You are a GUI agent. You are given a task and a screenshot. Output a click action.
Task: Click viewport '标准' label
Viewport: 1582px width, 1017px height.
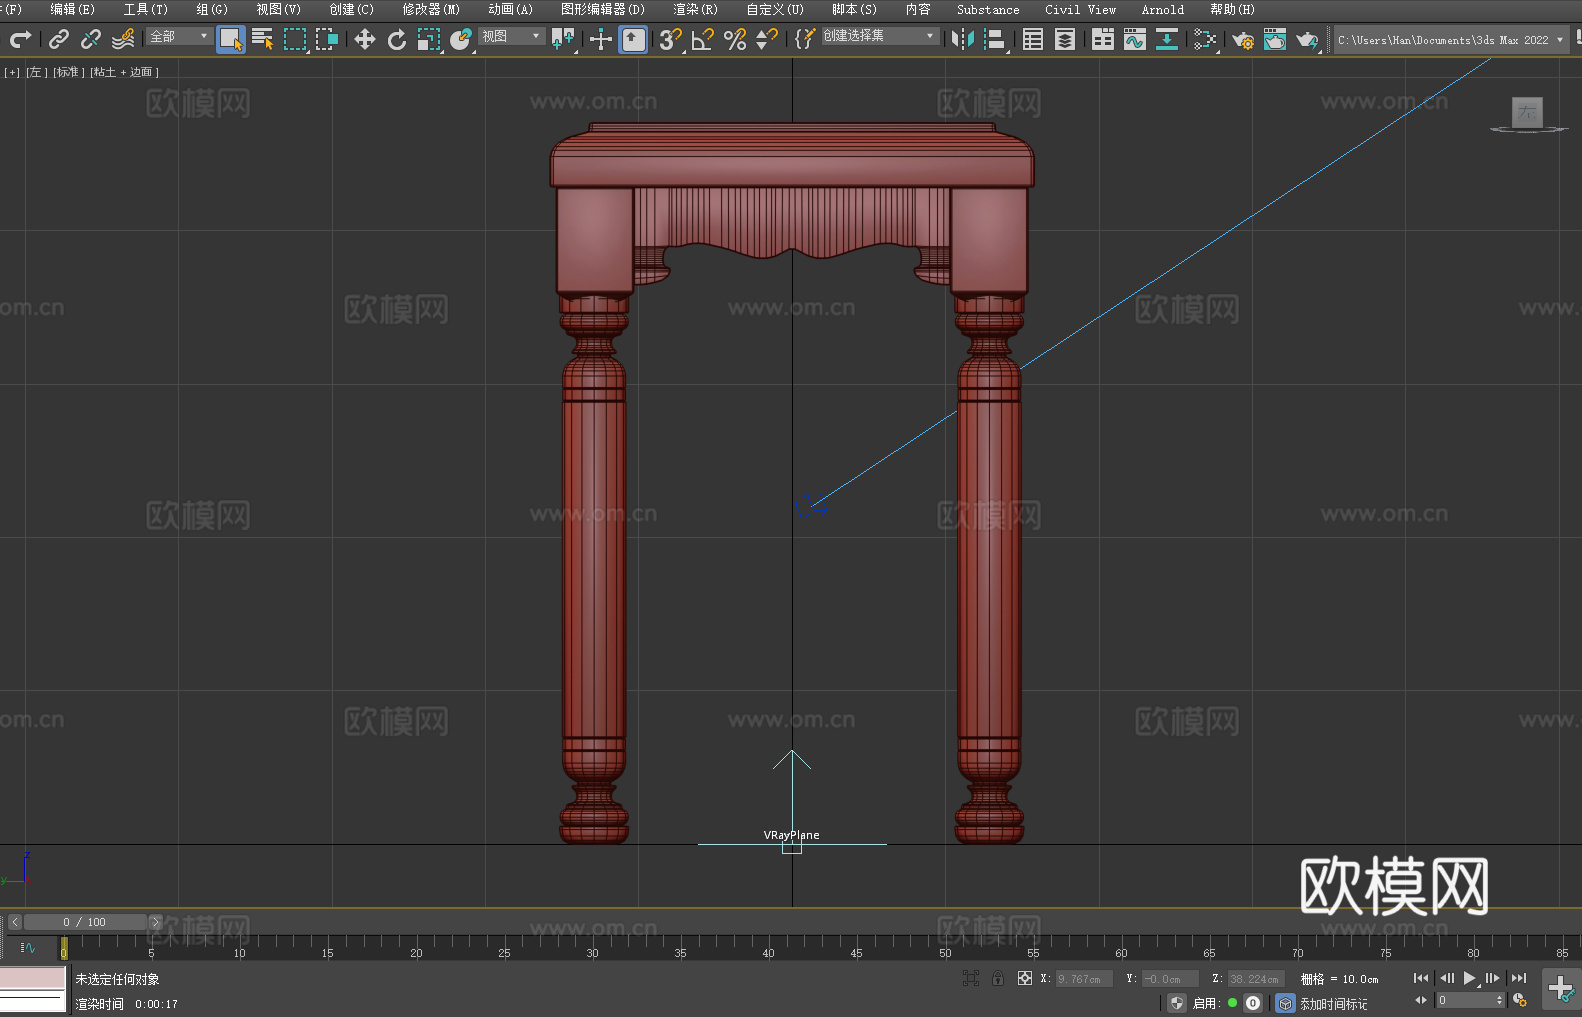tap(68, 72)
